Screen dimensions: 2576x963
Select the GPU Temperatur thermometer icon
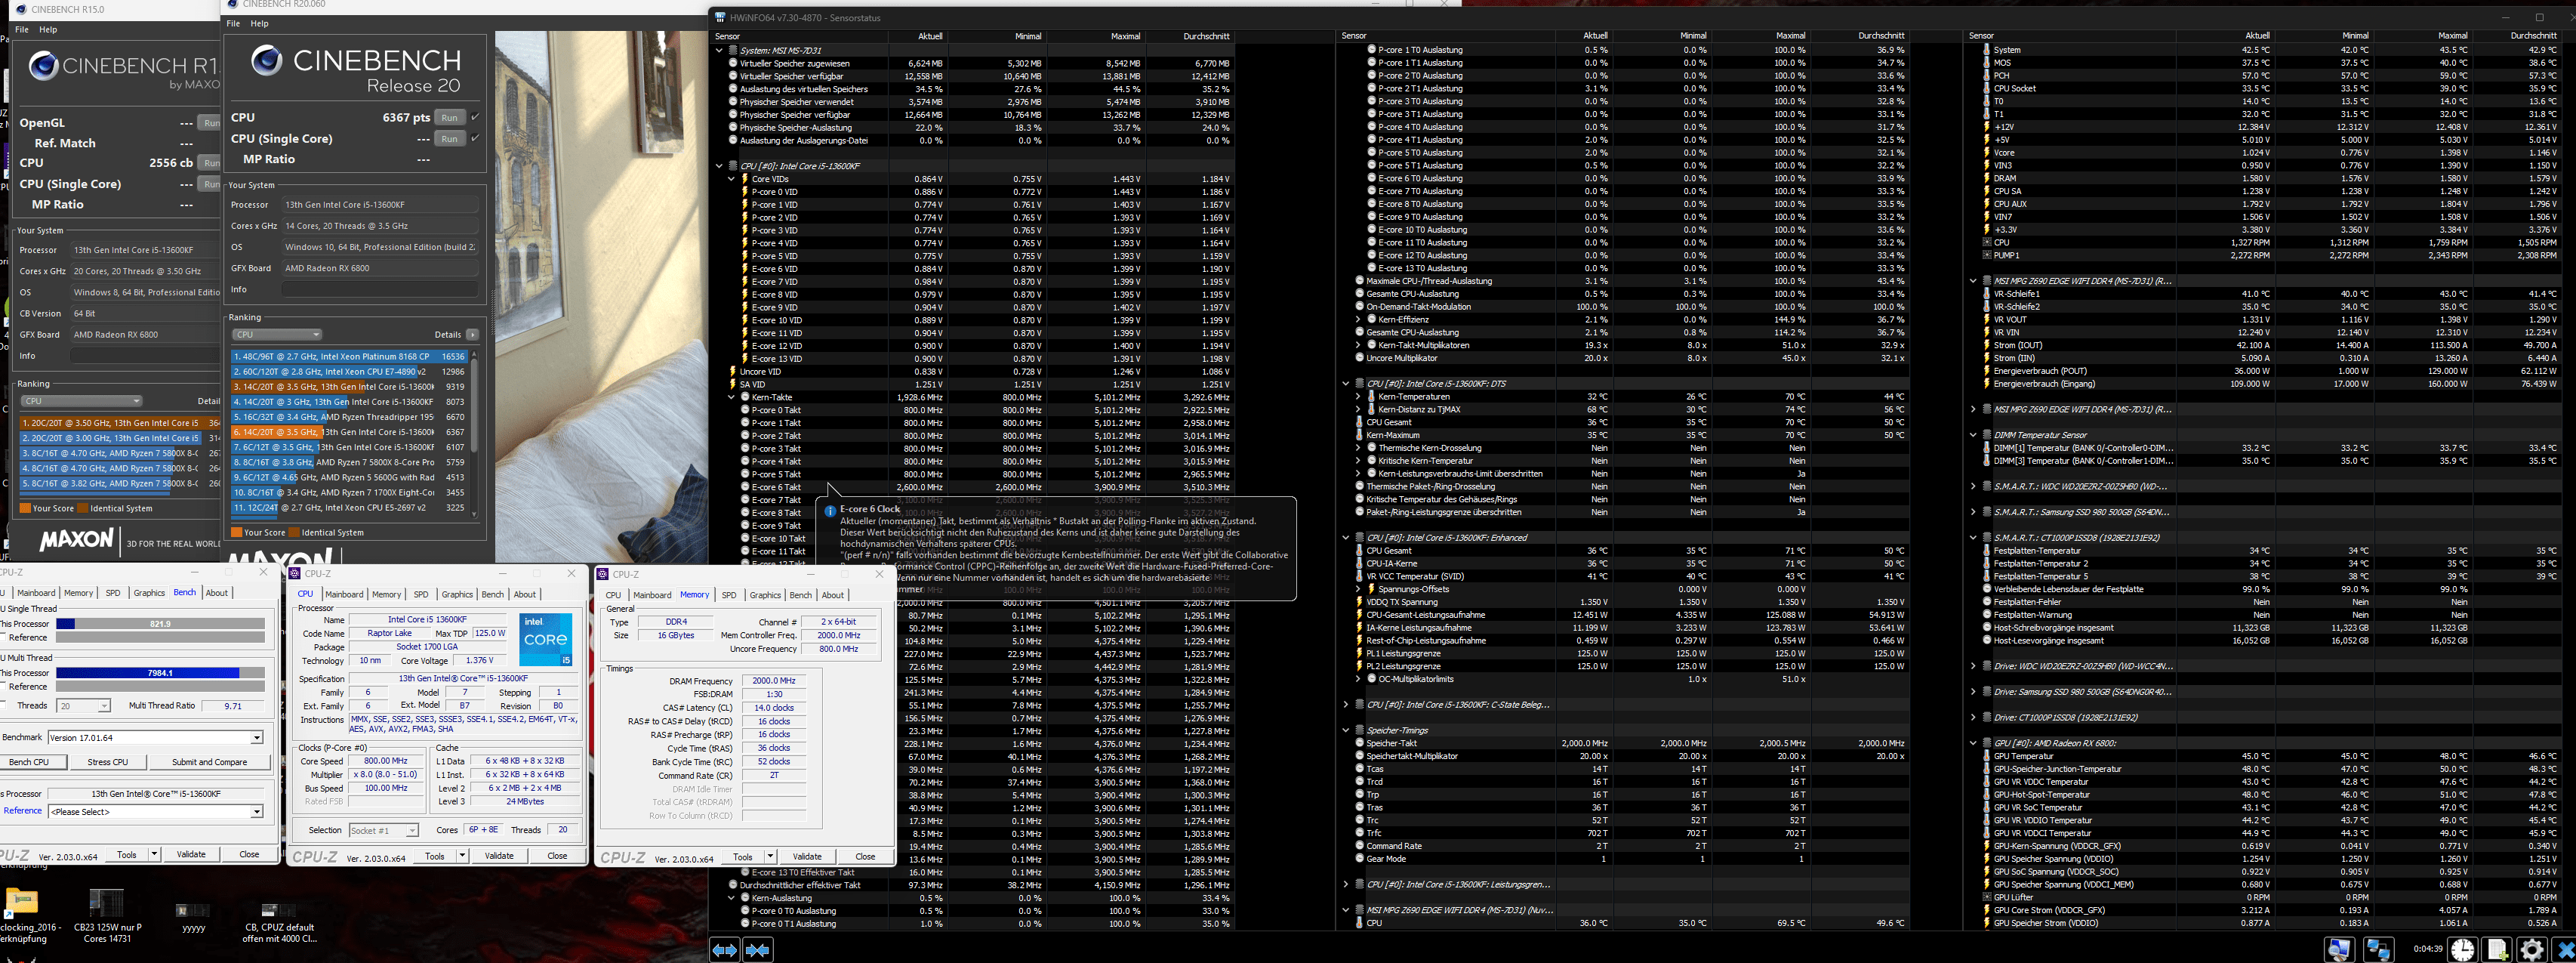[x=1986, y=756]
